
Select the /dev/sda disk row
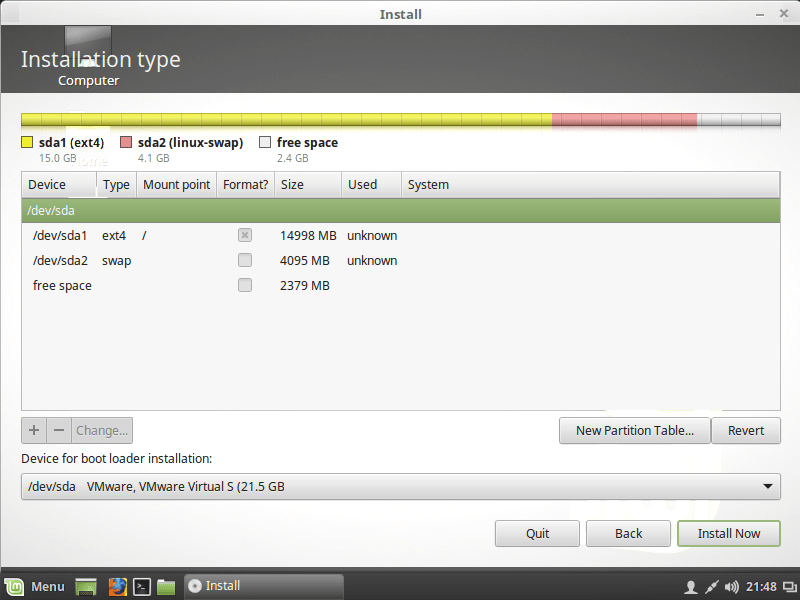(x=401, y=211)
